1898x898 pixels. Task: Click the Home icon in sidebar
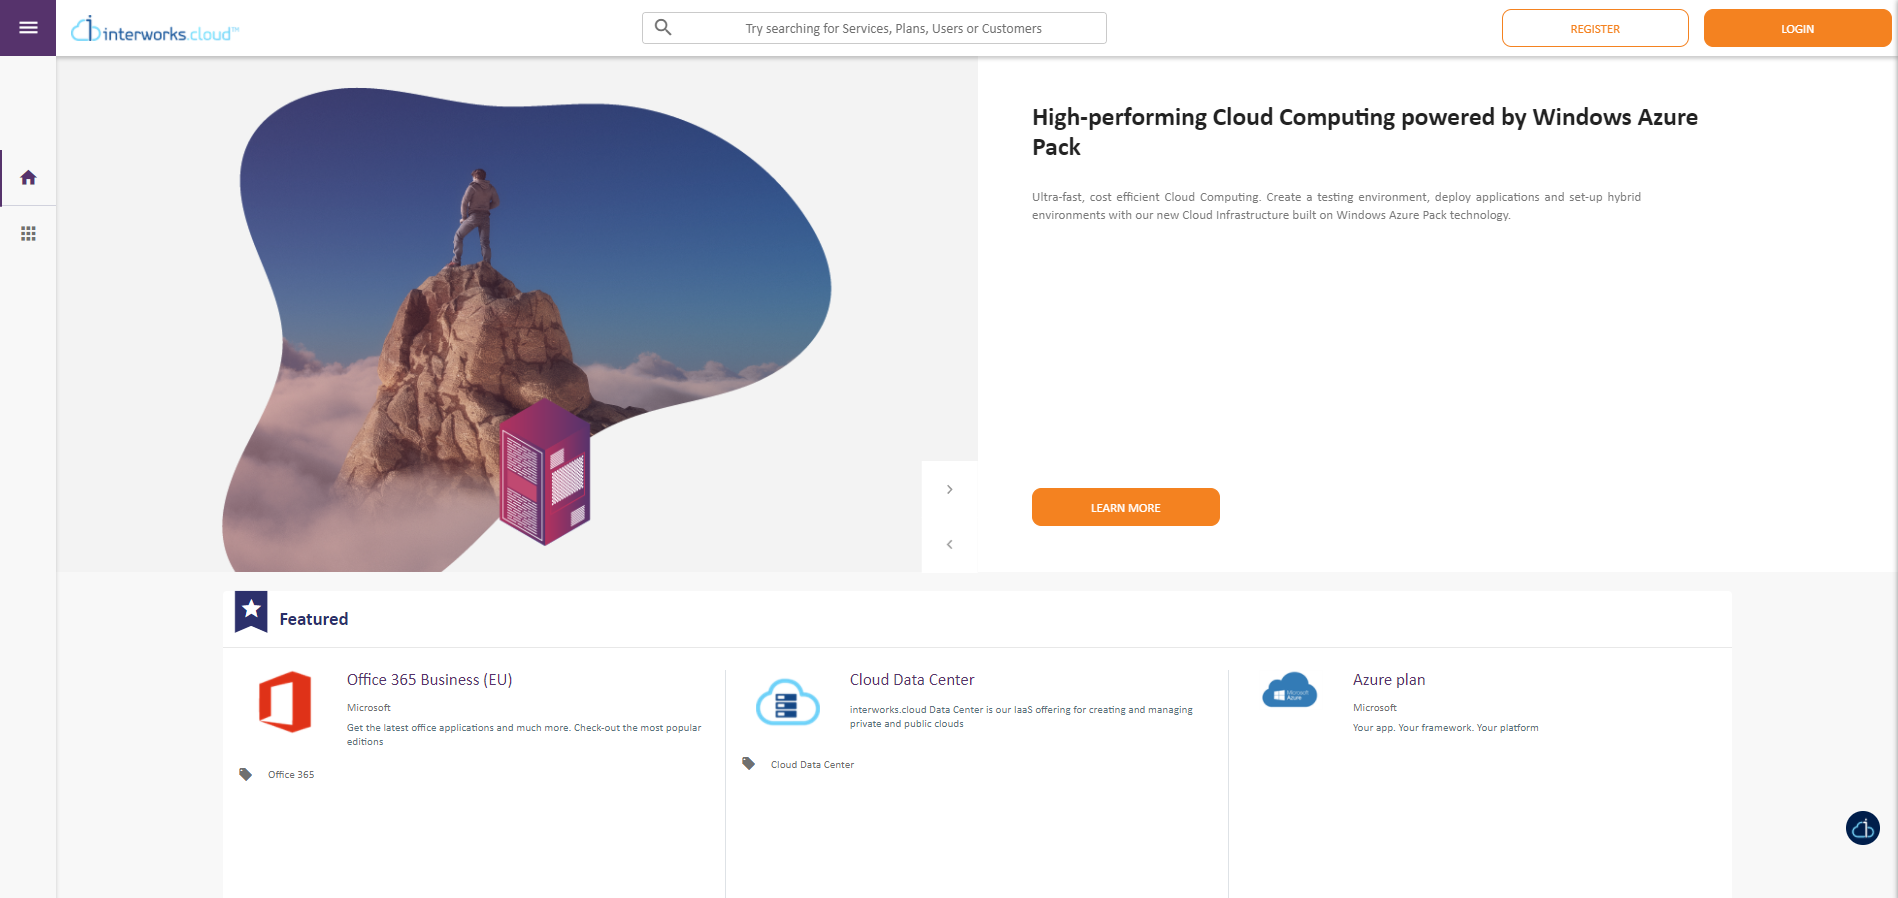click(x=28, y=178)
